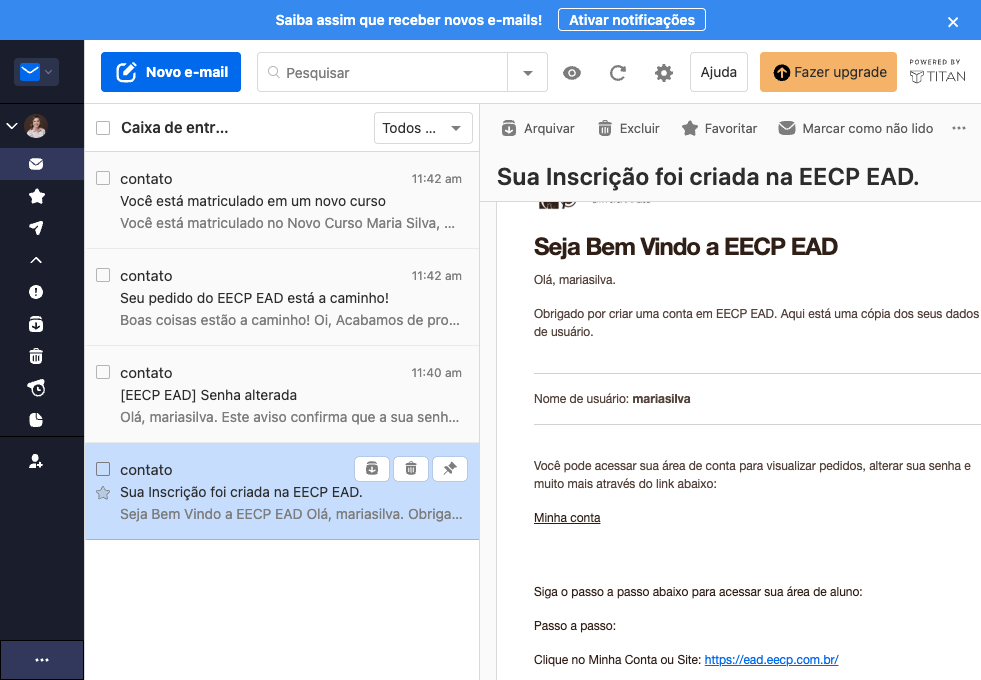Open the Starred folder in sidebar
Screen dimensions: 981x680
point(36,196)
